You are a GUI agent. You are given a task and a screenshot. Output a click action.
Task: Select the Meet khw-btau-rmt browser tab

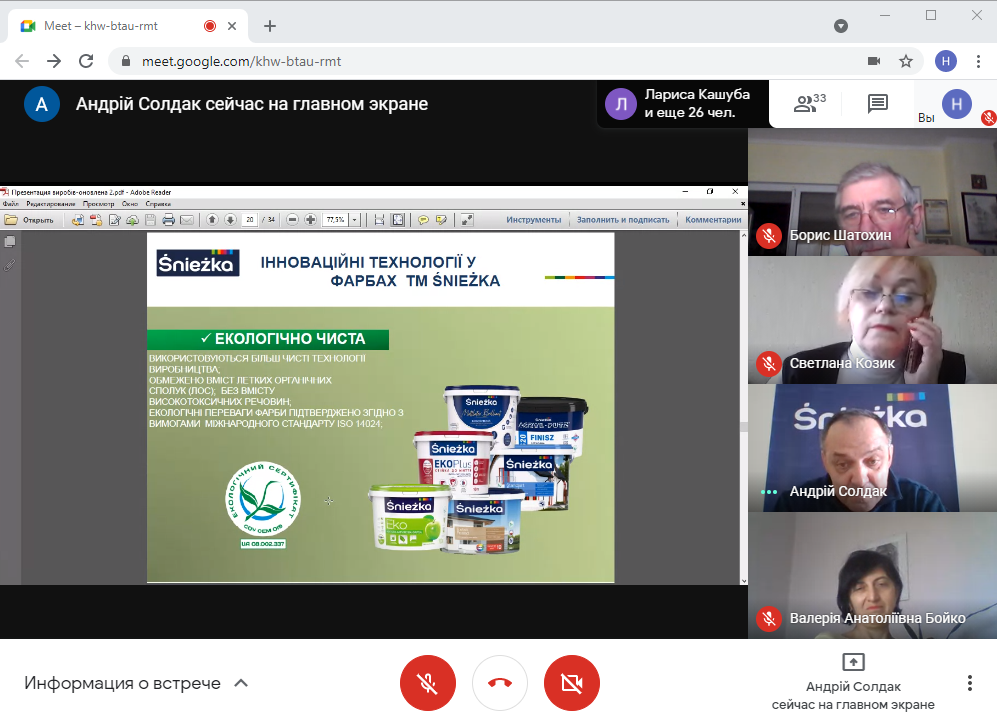120,26
